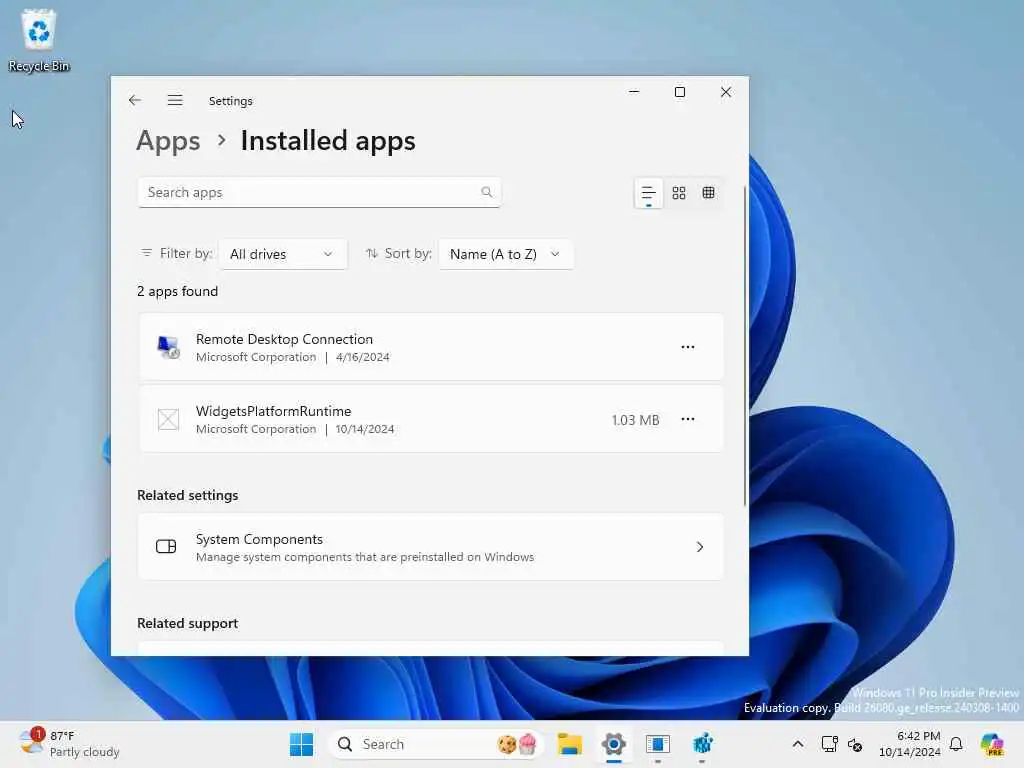This screenshot has height=768, width=1024.
Task: Open the Windows Start menu
Action: 301,744
